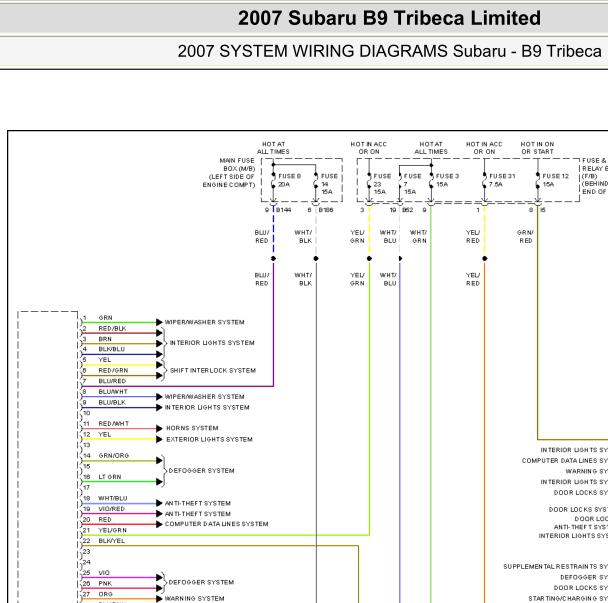Screen dimensions: 608x603
Task: Click pin 6 "RED/GRN" wire label
Action: tap(113, 370)
